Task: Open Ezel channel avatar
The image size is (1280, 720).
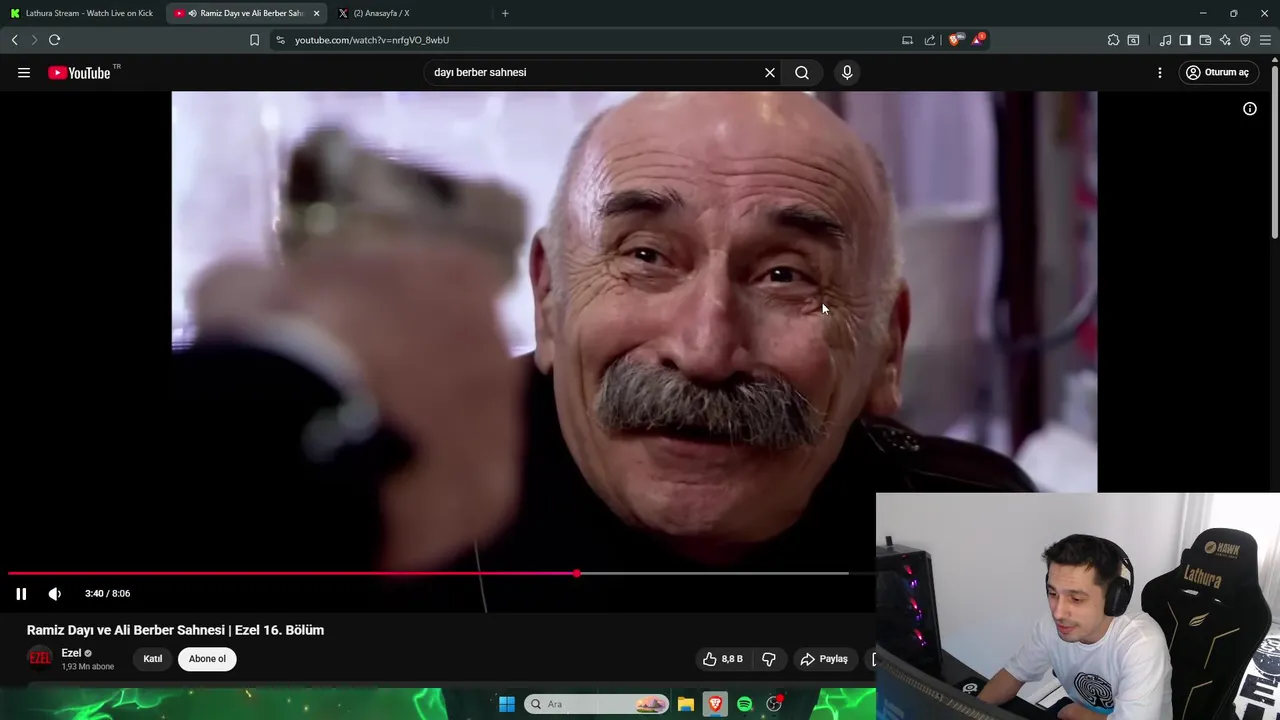Action: coord(40,658)
